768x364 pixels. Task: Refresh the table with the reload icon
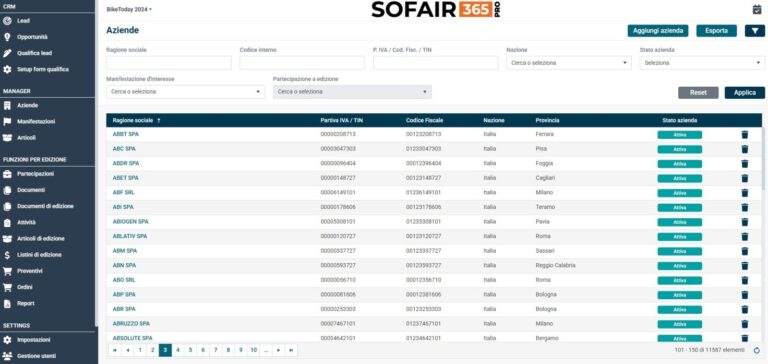pos(757,350)
